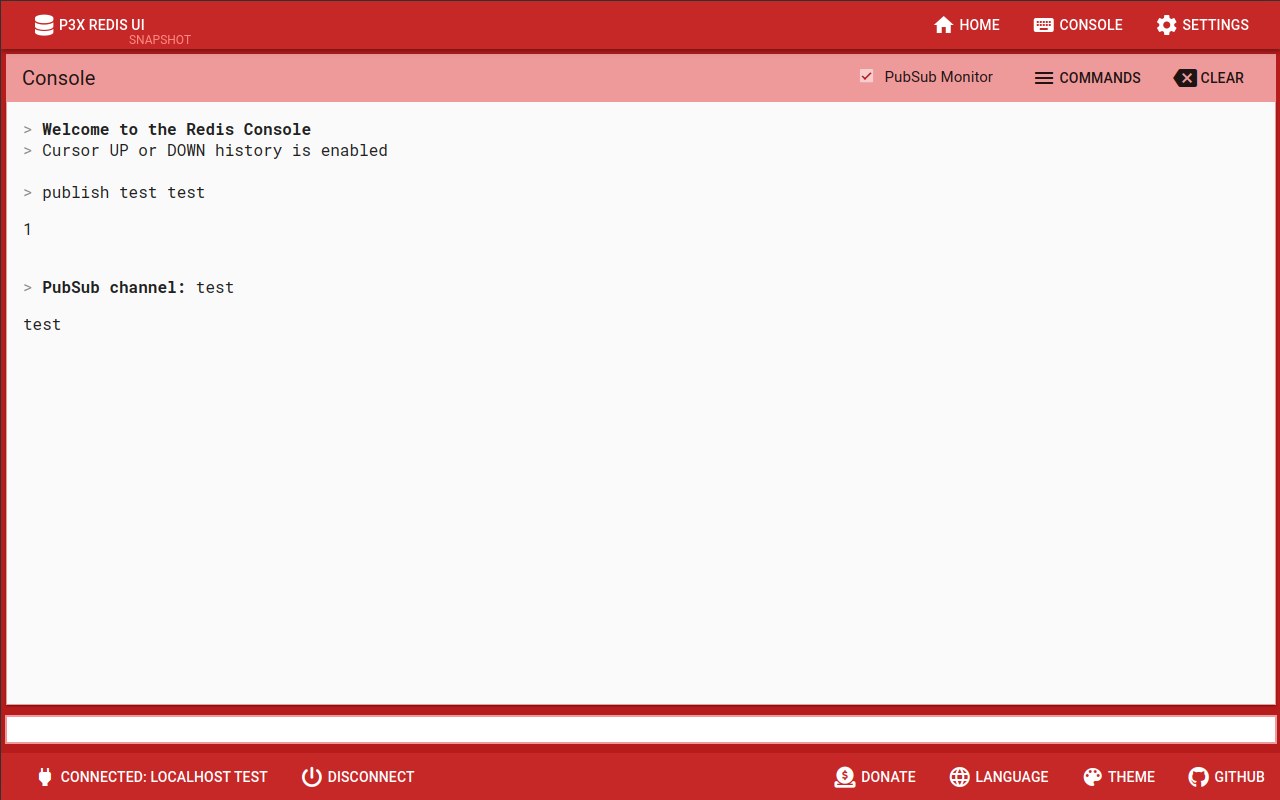Click the P3X Redis UI database logo icon
The width and height of the screenshot is (1280, 800).
pos(44,25)
